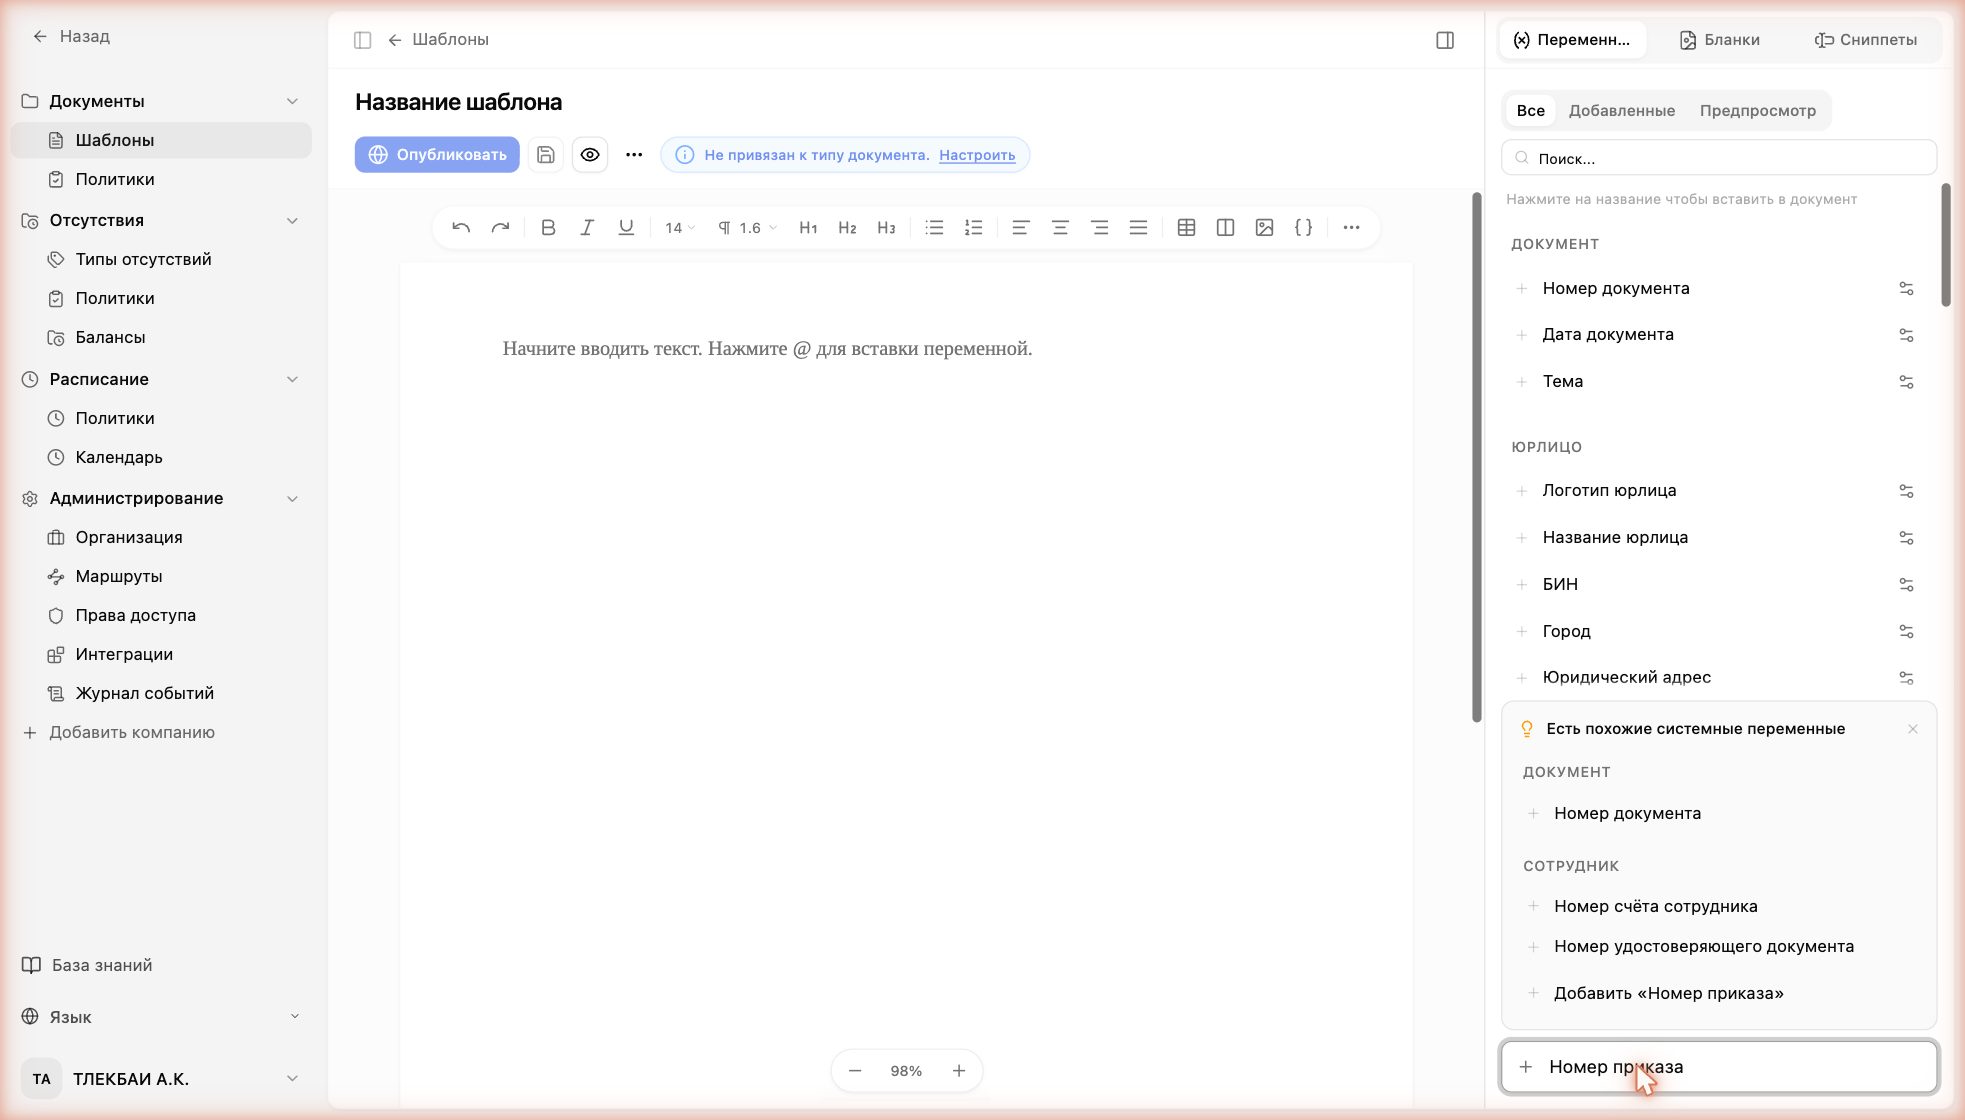Zoom in the document

pyautogui.click(x=959, y=1071)
